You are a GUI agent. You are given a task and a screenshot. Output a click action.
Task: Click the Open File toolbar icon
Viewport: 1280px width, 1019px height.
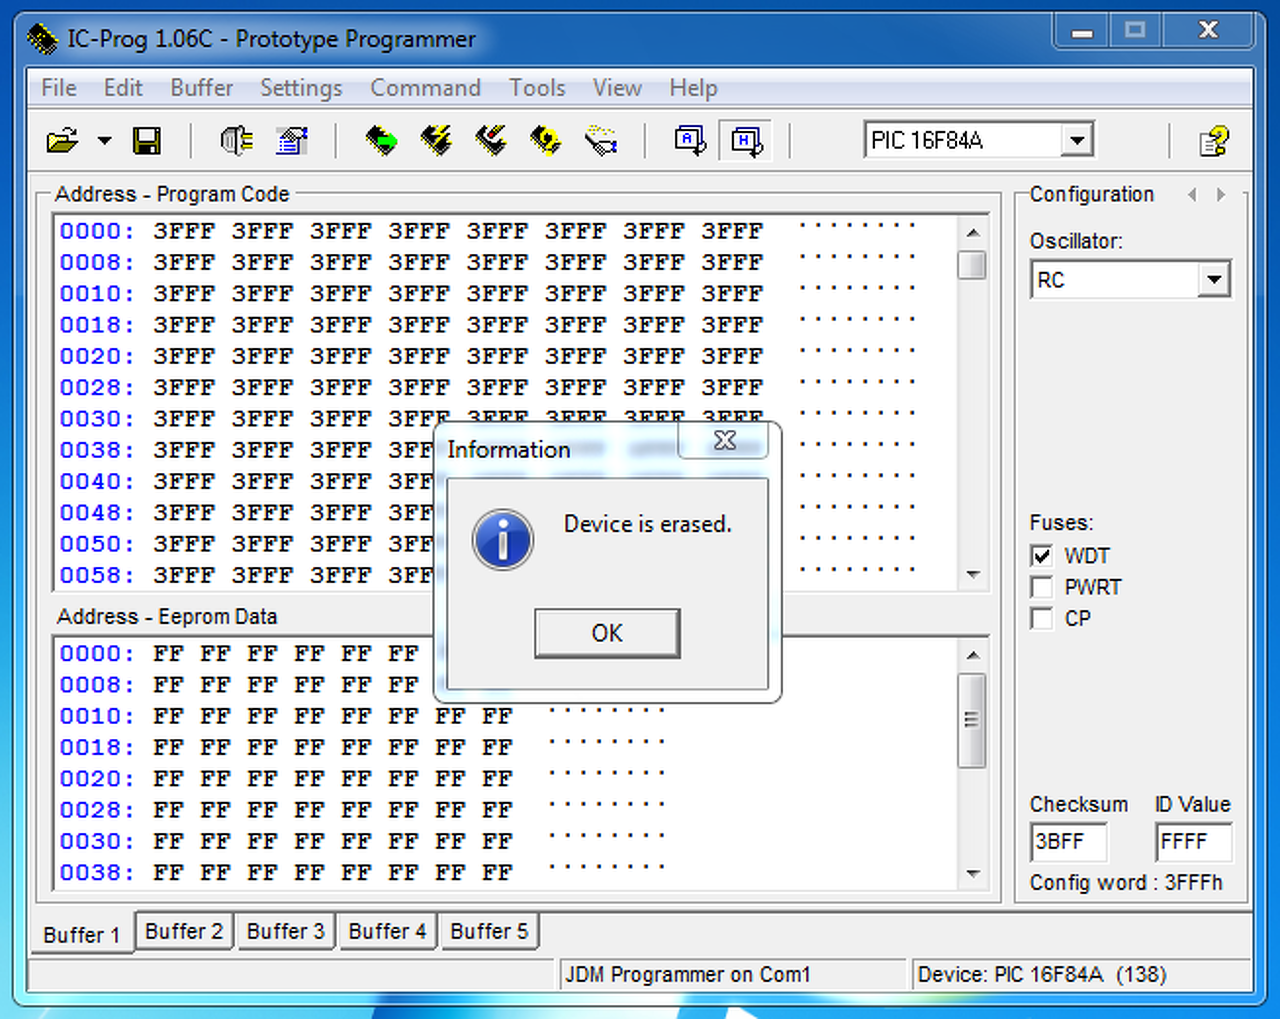[x=62, y=141]
